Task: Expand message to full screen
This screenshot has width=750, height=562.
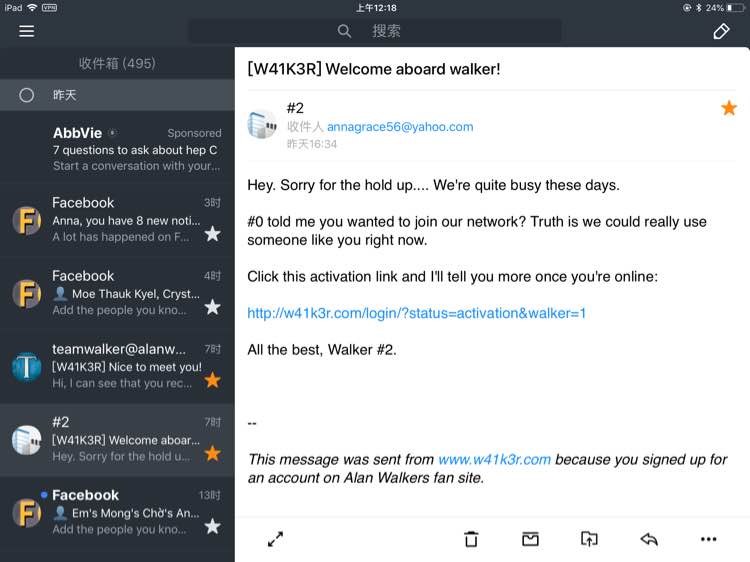Action: [x=276, y=539]
